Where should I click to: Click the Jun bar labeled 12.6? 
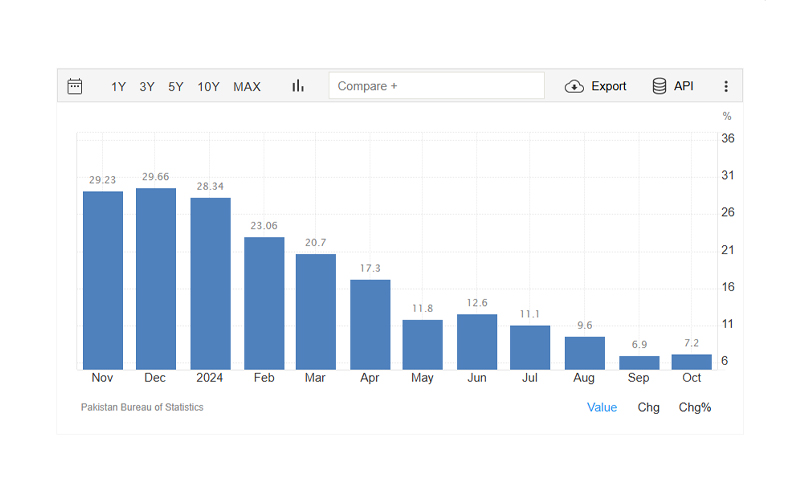click(x=477, y=342)
